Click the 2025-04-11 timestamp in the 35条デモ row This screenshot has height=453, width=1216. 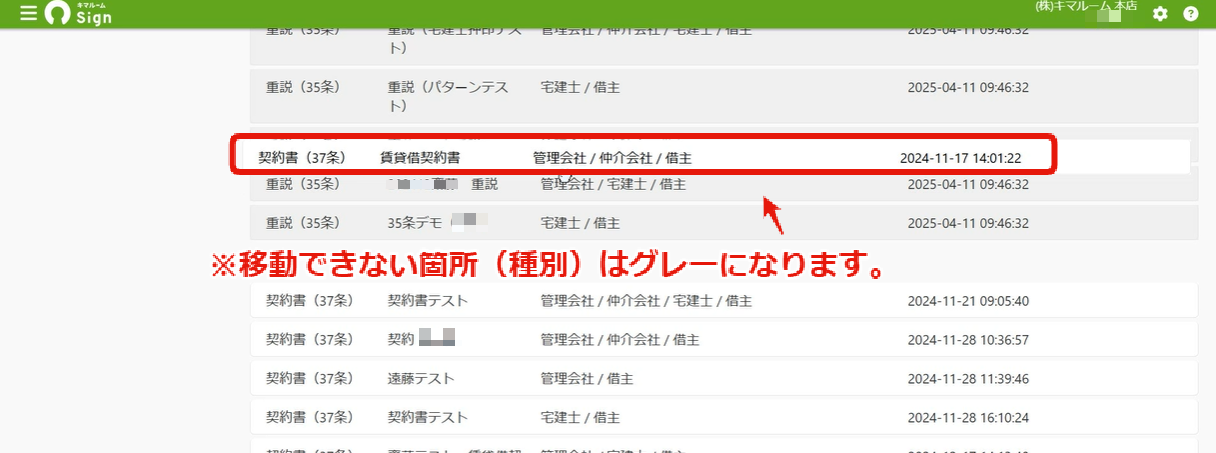pyautogui.click(x=968, y=222)
